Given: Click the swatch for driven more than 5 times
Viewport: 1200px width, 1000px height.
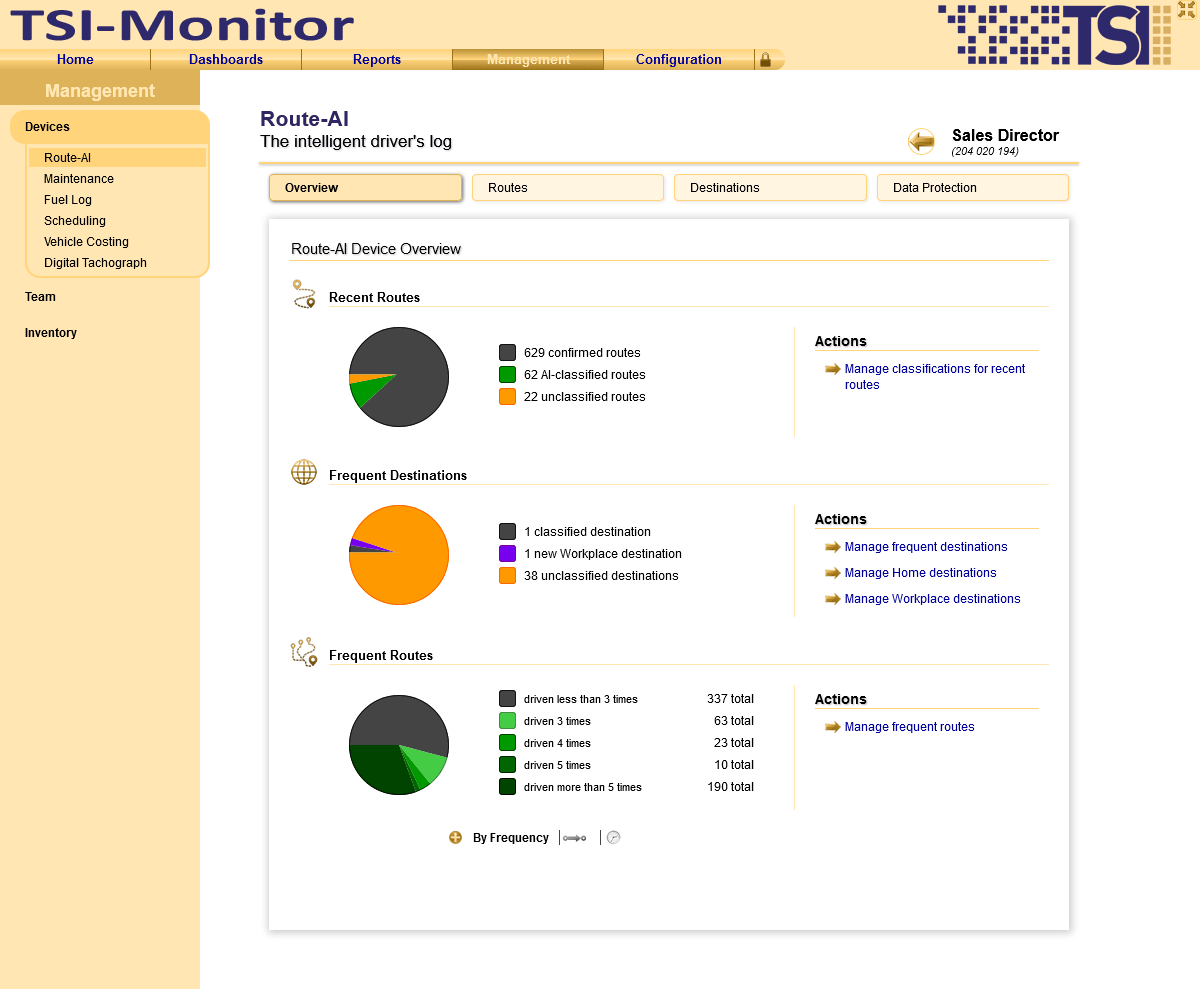Looking at the screenshot, I should tap(507, 787).
